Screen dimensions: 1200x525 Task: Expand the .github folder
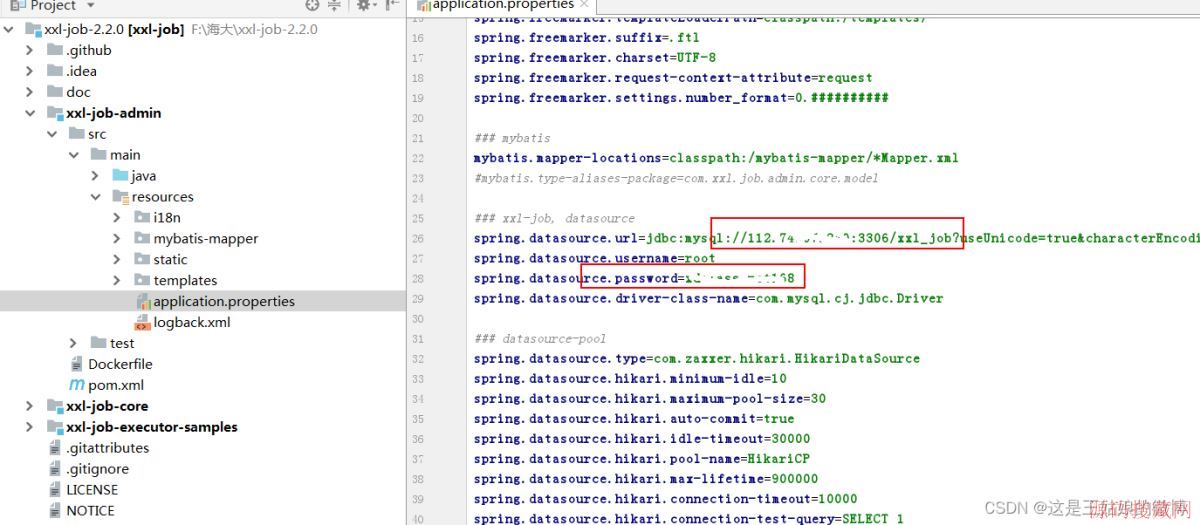pyautogui.click(x=31, y=50)
